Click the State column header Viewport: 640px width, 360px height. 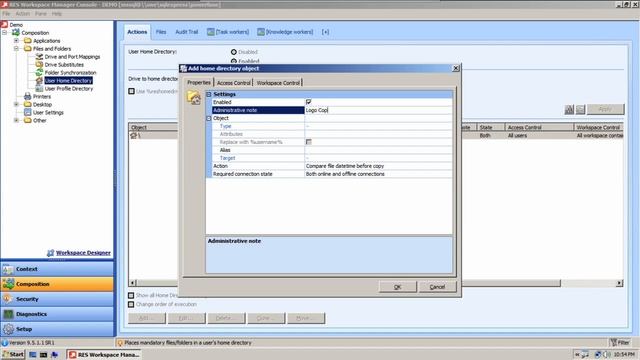[x=491, y=127]
